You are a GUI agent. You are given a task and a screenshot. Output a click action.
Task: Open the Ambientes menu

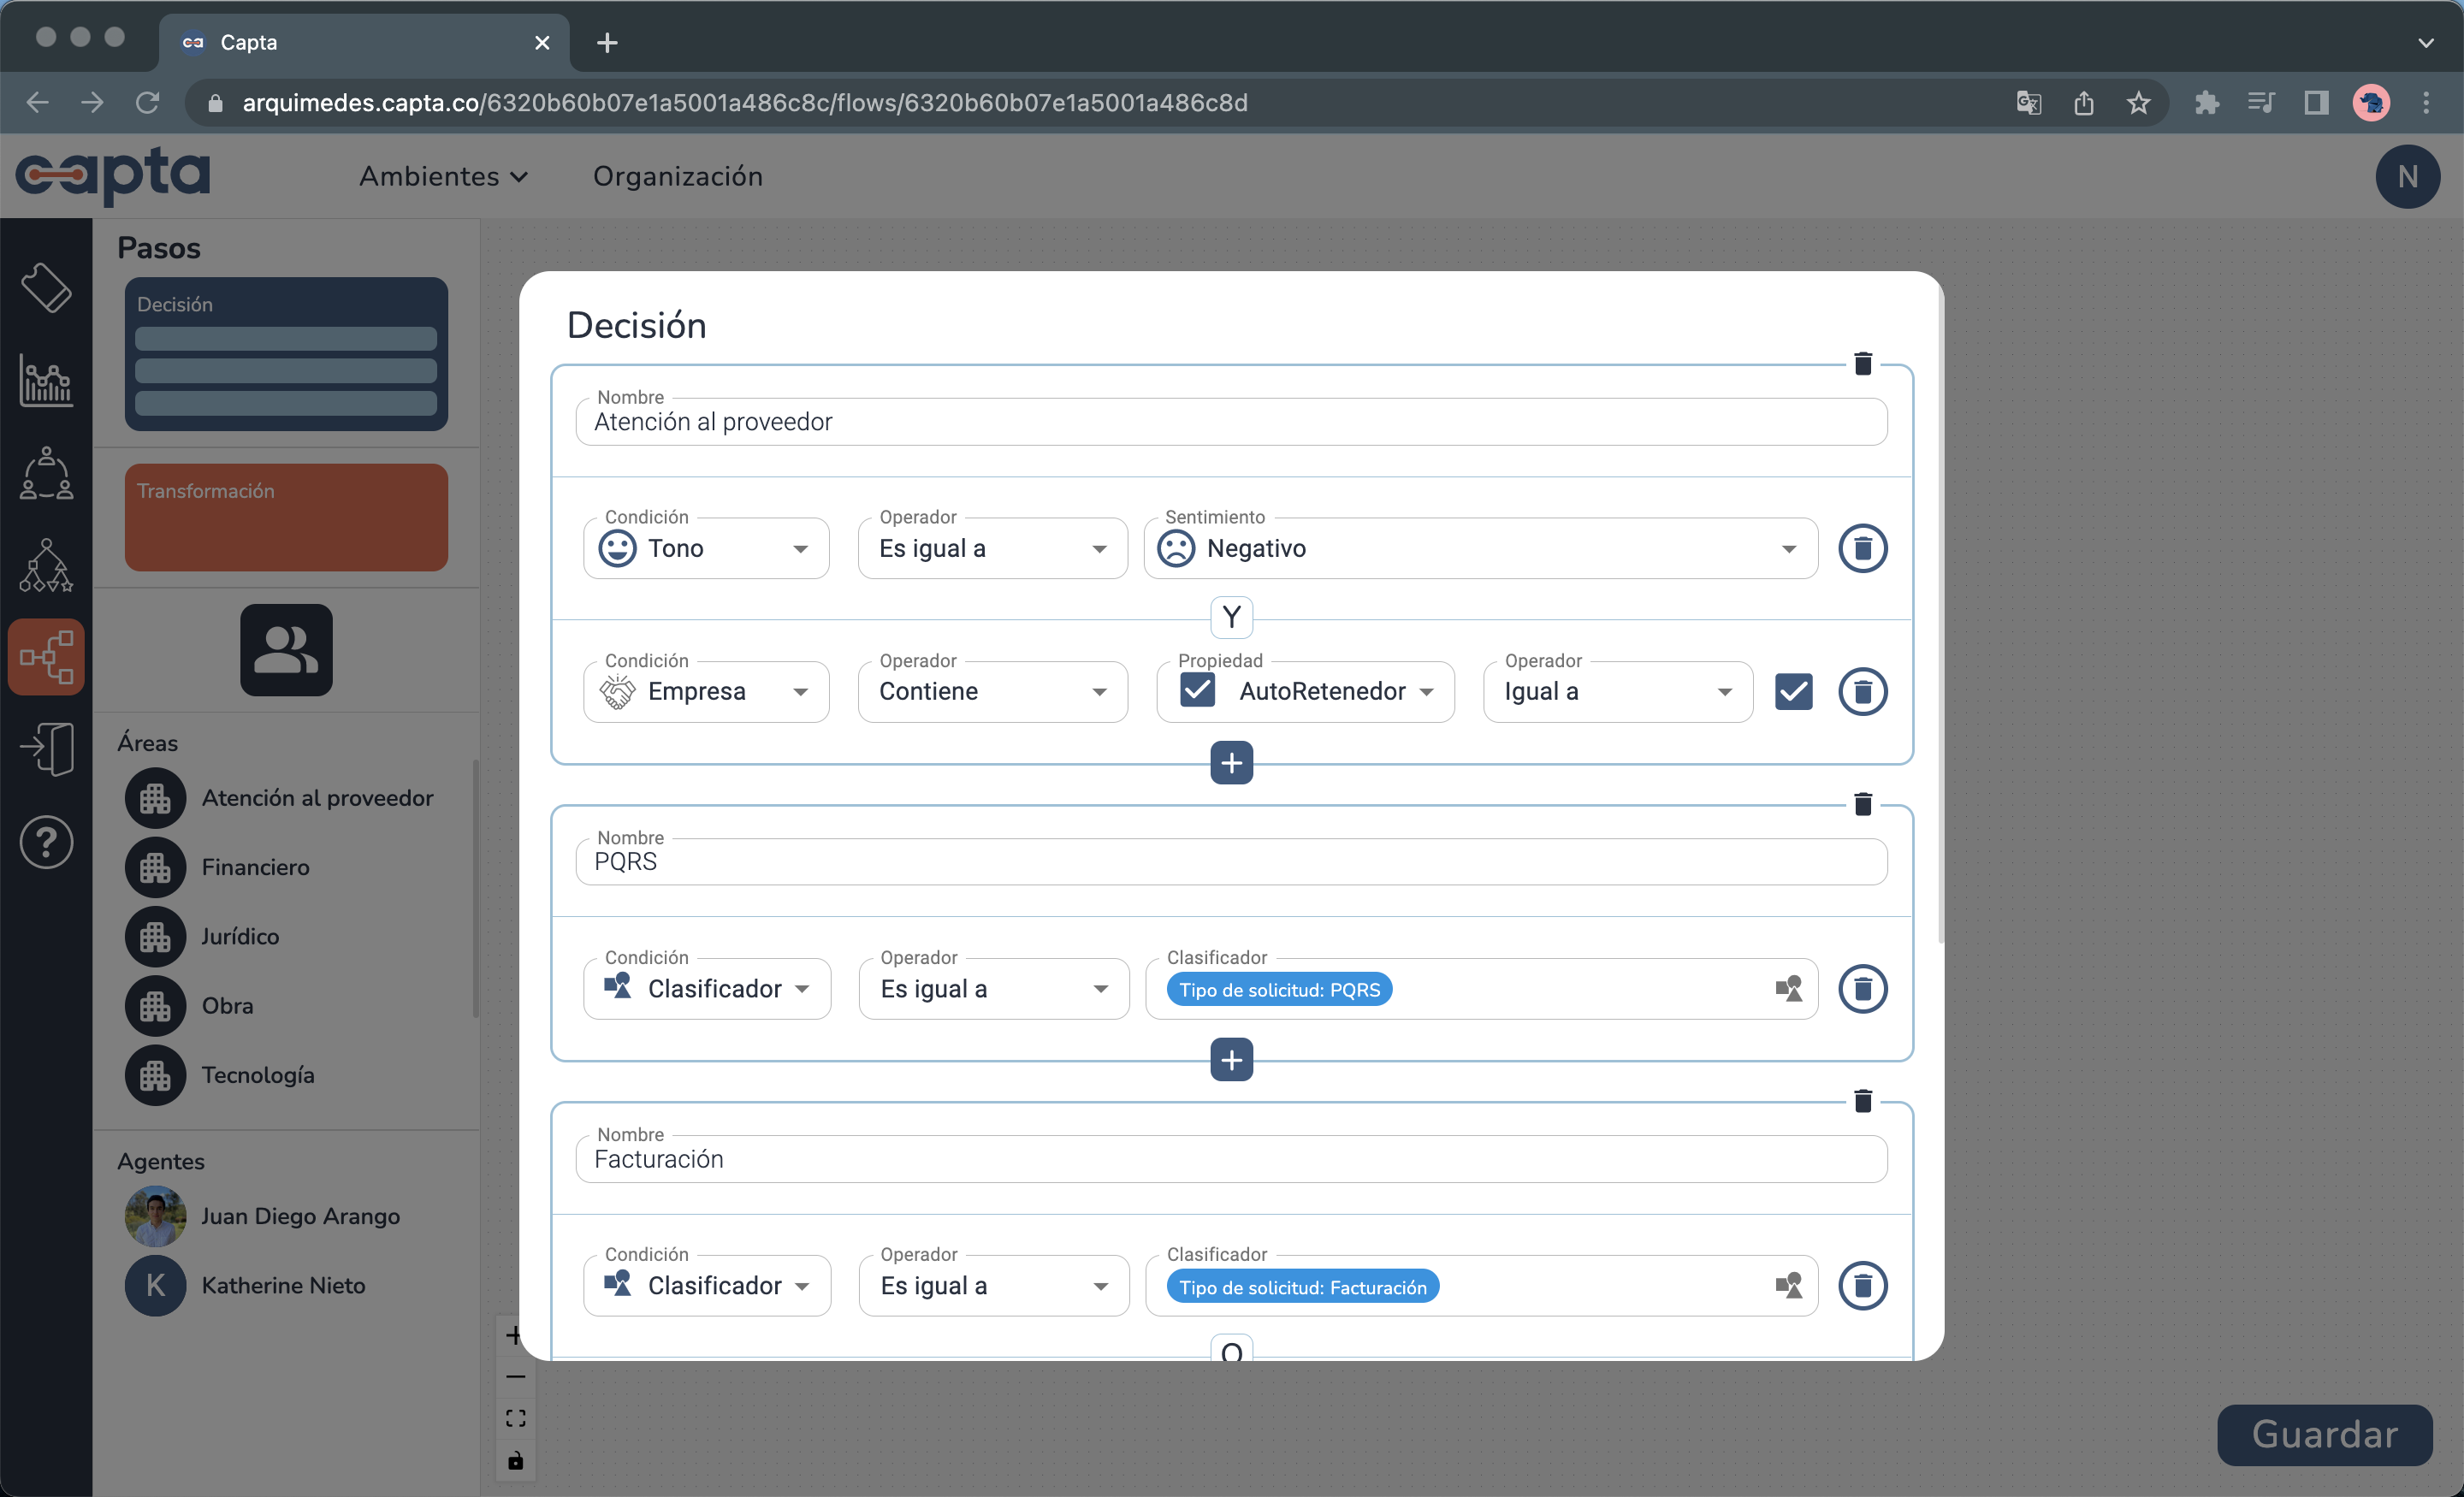pyautogui.click(x=443, y=176)
